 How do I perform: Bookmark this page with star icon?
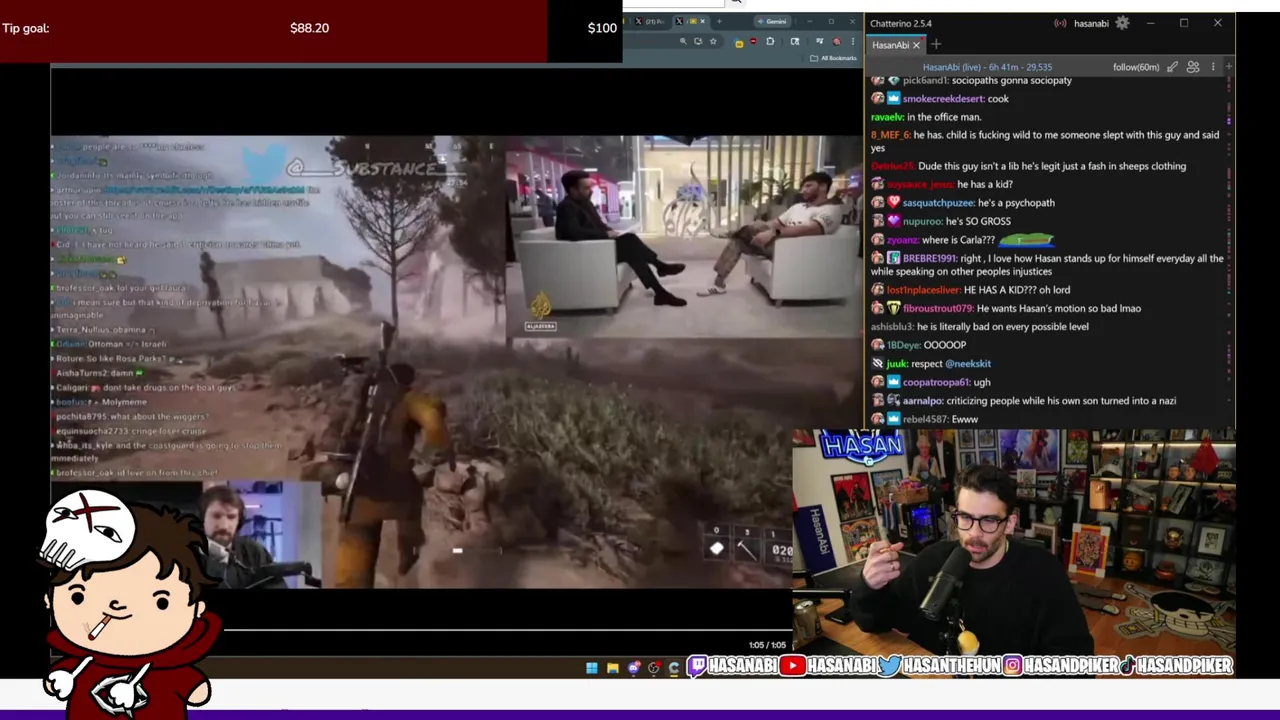[712, 41]
